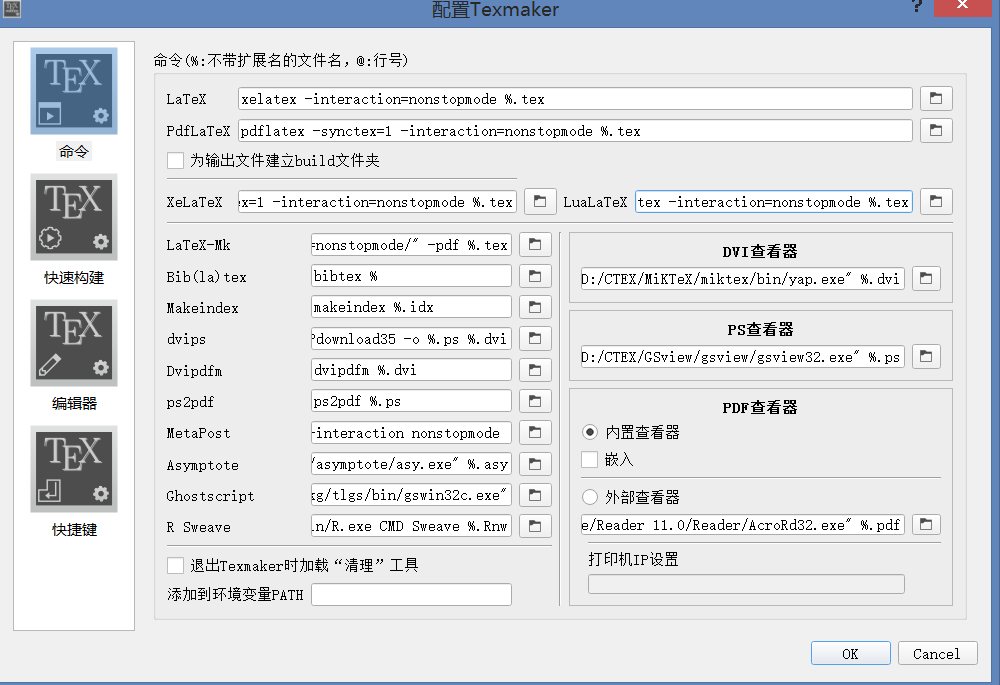The width and height of the screenshot is (1000, 685).
Task: Edit the LuaLaTeX command field
Action: click(x=774, y=202)
